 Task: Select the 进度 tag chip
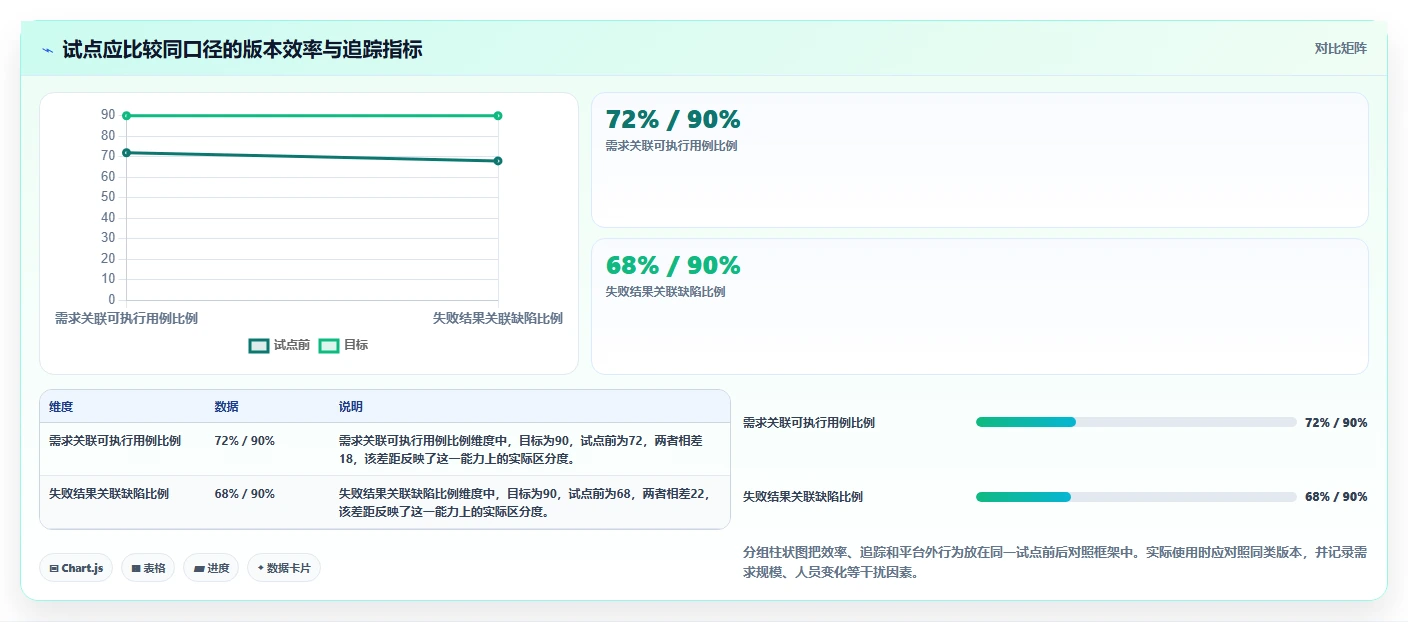click(210, 568)
